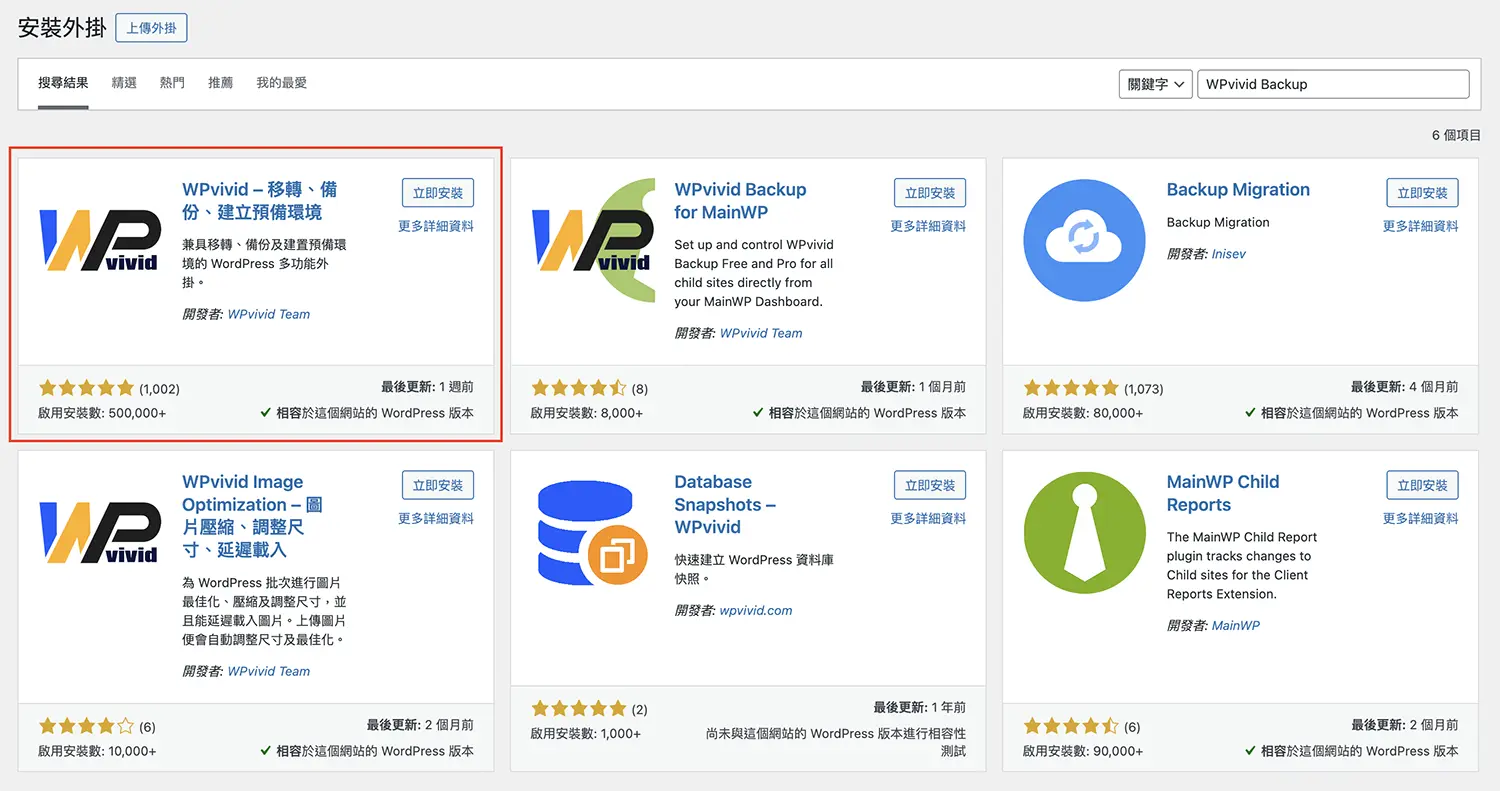Open the Database Snapshots – WPvivid title
This screenshot has height=791, width=1500.
(x=725, y=504)
